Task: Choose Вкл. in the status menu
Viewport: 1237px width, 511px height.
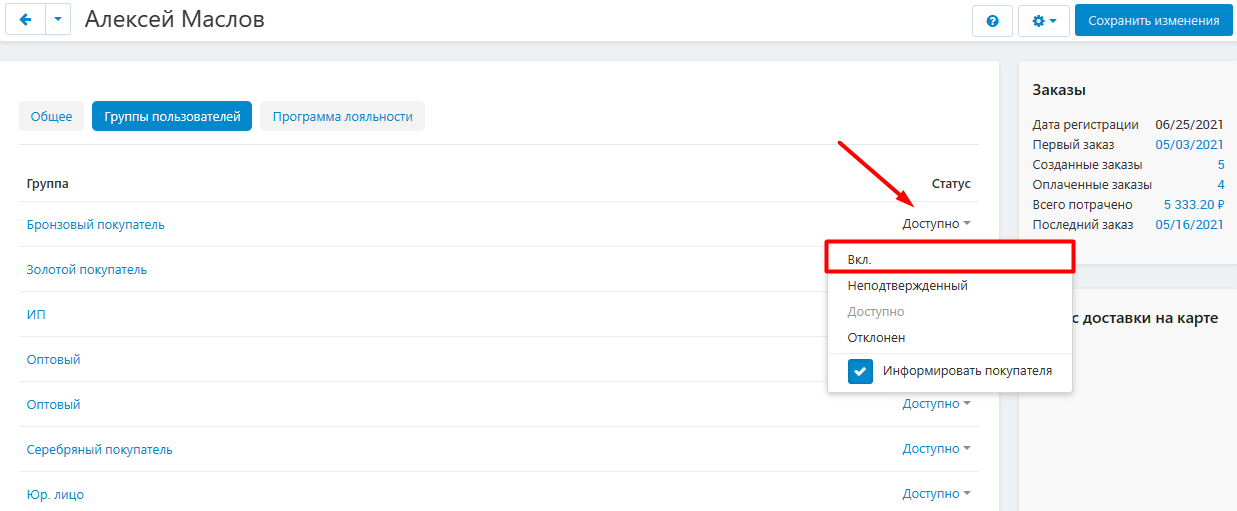Action: pyautogui.click(x=950, y=259)
